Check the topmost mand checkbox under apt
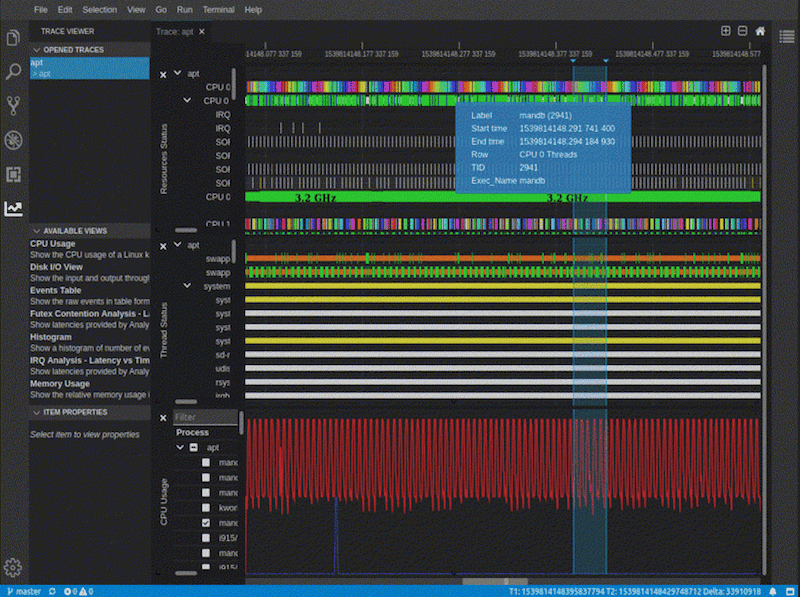Image resolution: width=800 pixels, height=597 pixels. coord(206,462)
